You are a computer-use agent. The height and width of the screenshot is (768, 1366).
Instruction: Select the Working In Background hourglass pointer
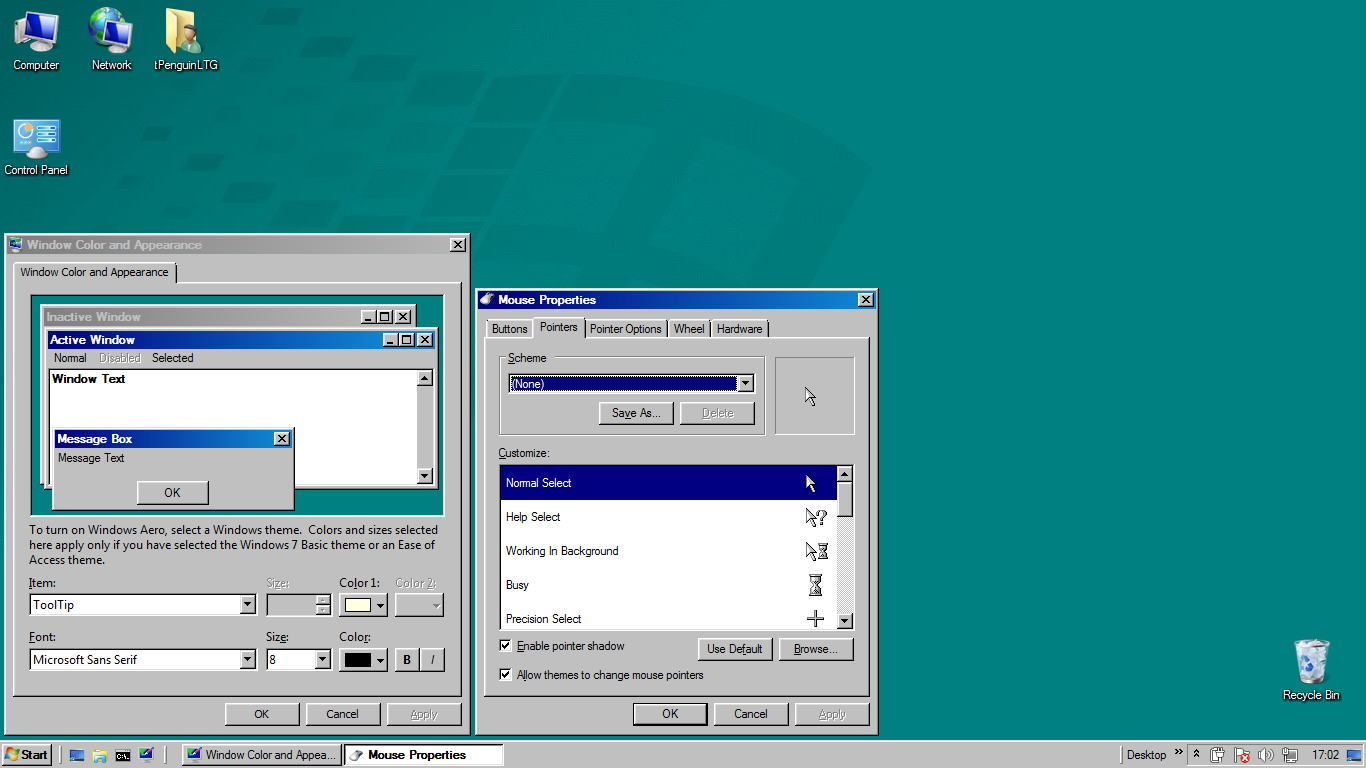(817, 551)
